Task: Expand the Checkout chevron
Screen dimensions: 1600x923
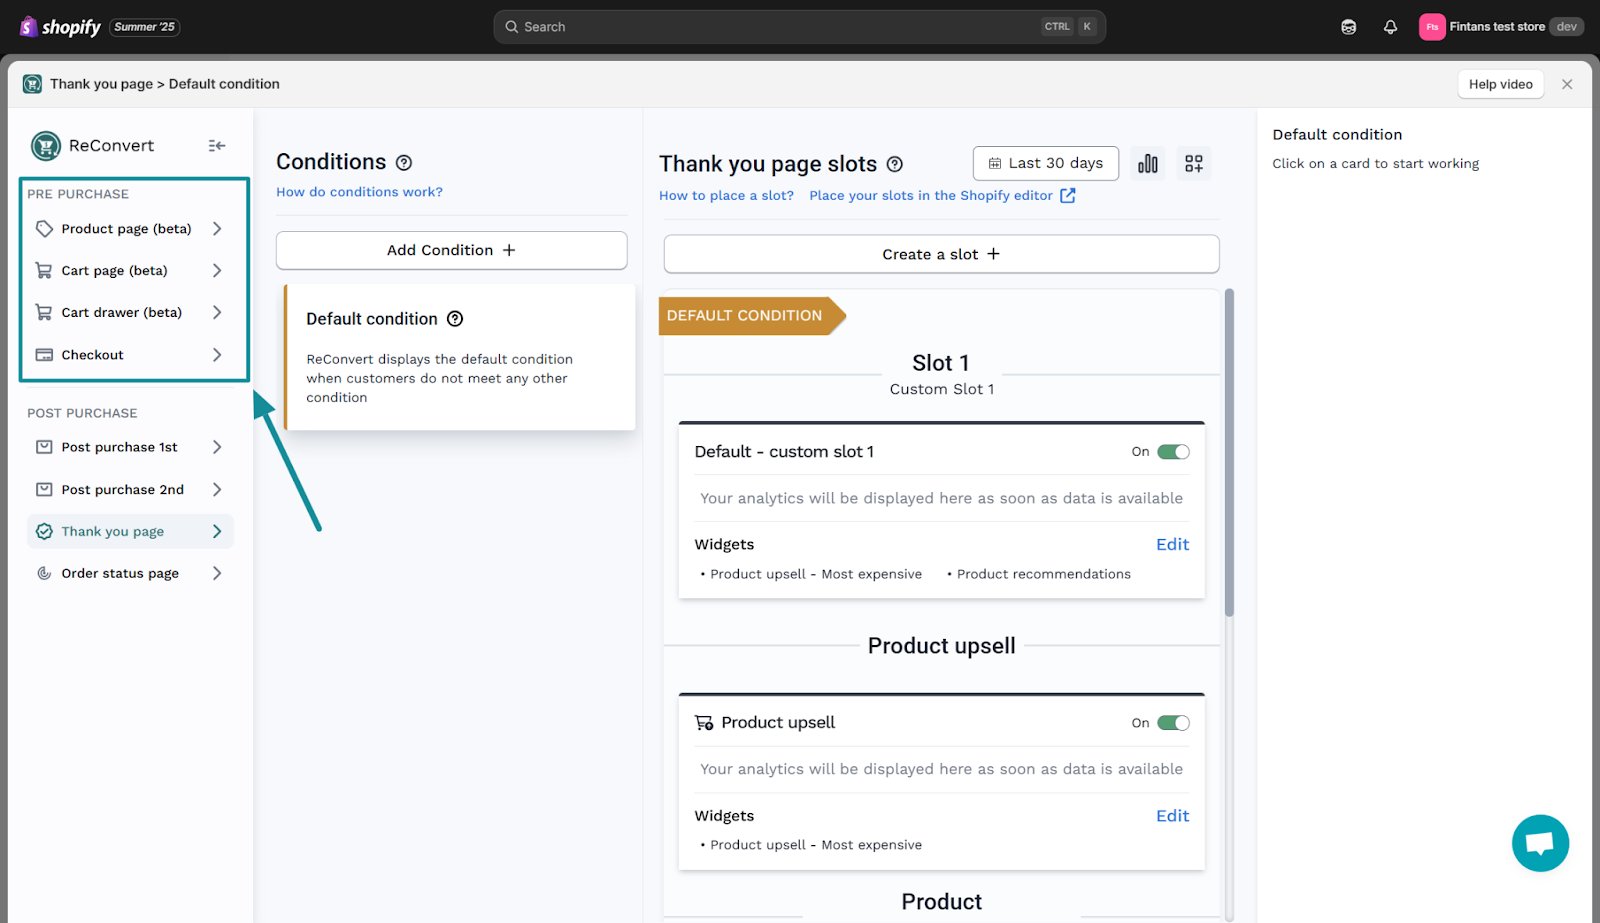Action: coord(217,355)
